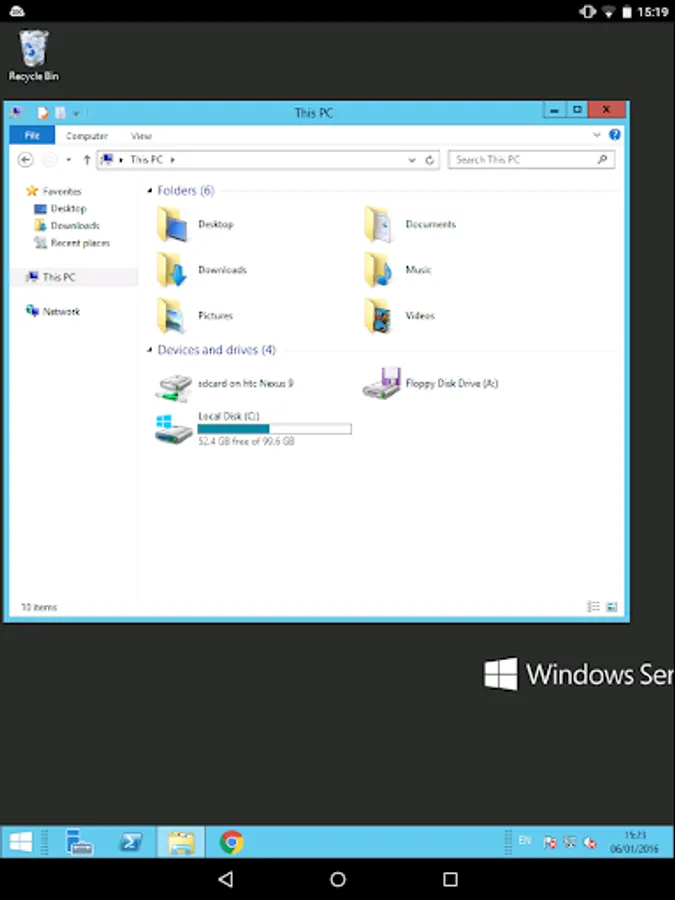Switch to Details view in status bar

593,606
